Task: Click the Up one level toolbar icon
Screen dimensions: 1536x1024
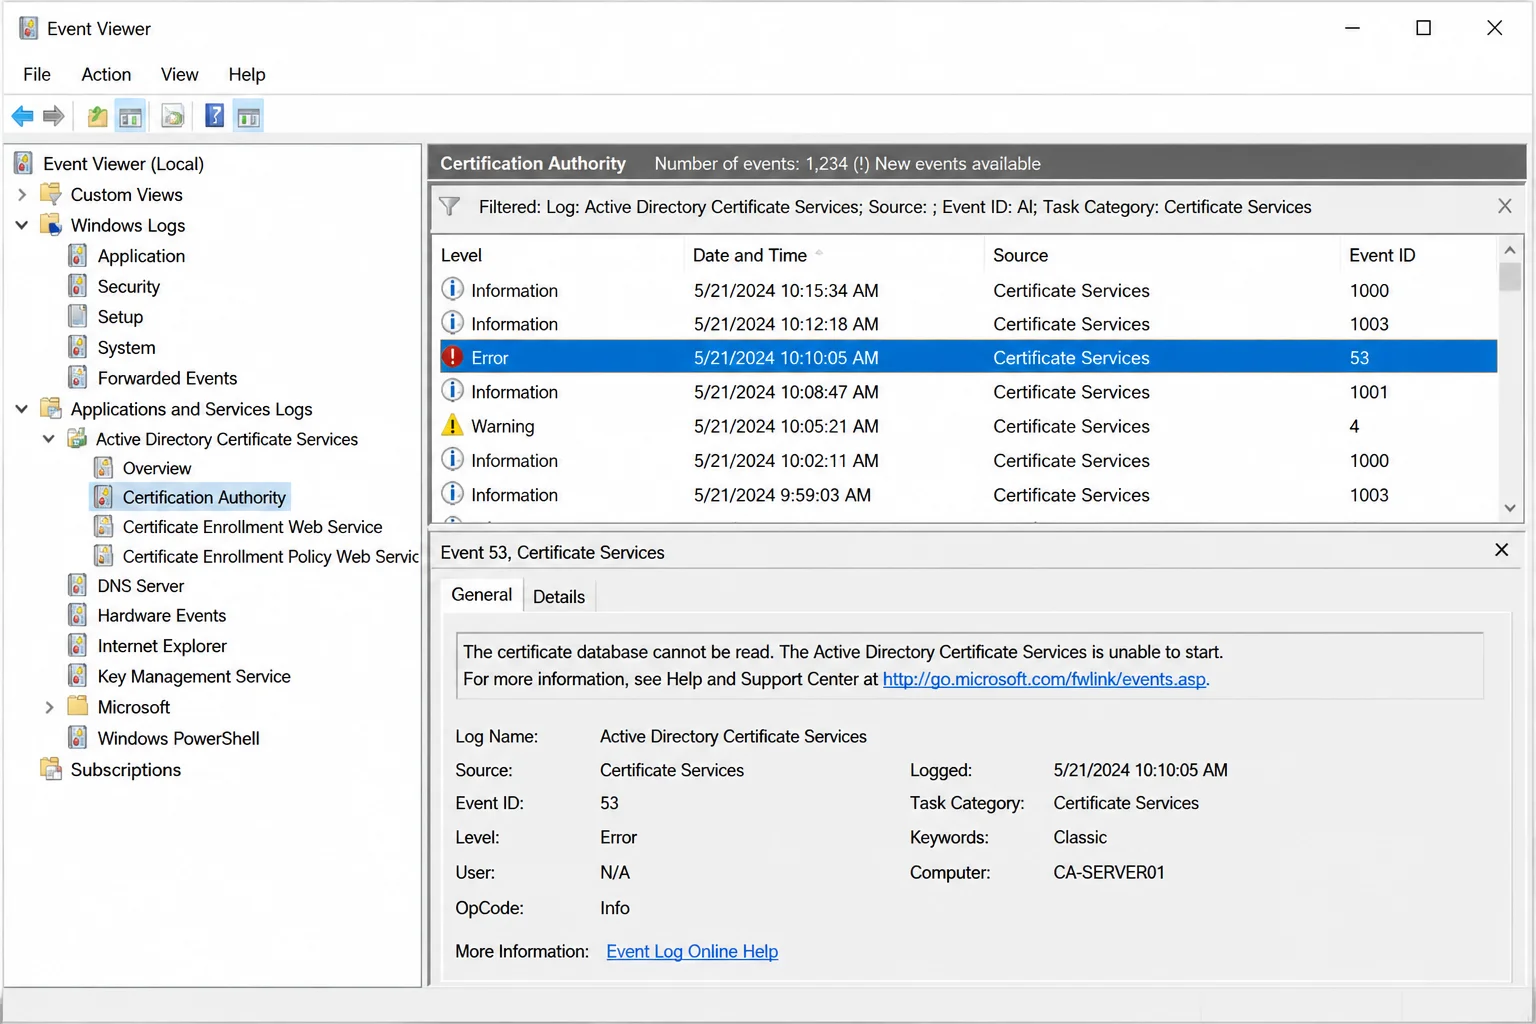Action: pos(97,116)
